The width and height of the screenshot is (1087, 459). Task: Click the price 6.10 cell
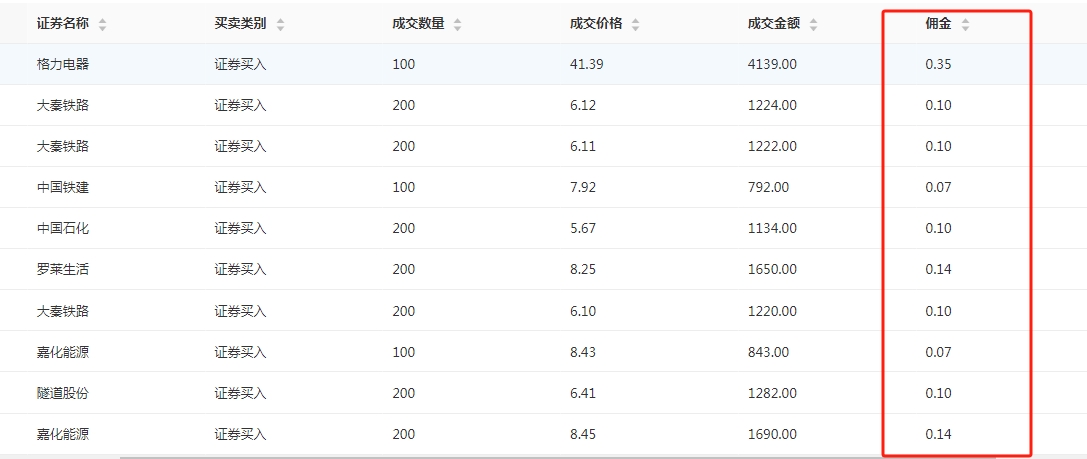click(583, 311)
